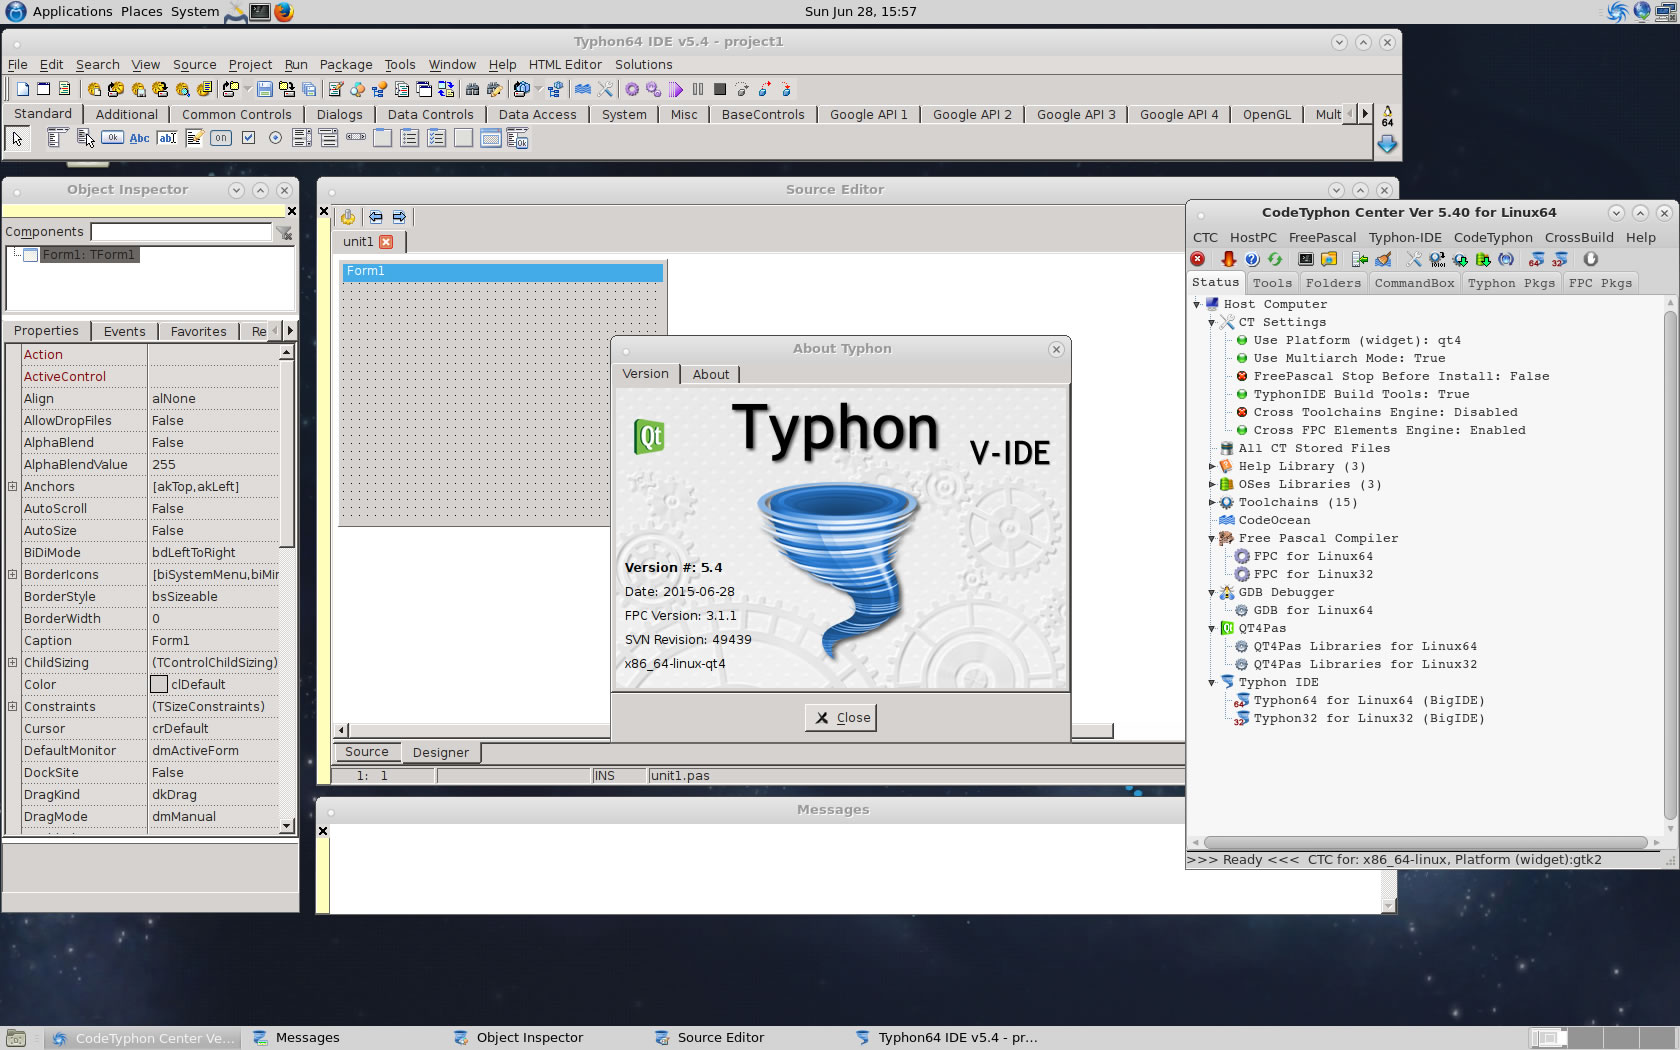
Task: Click jump-back arrow in Source Editor toolbar
Action: pos(375,217)
